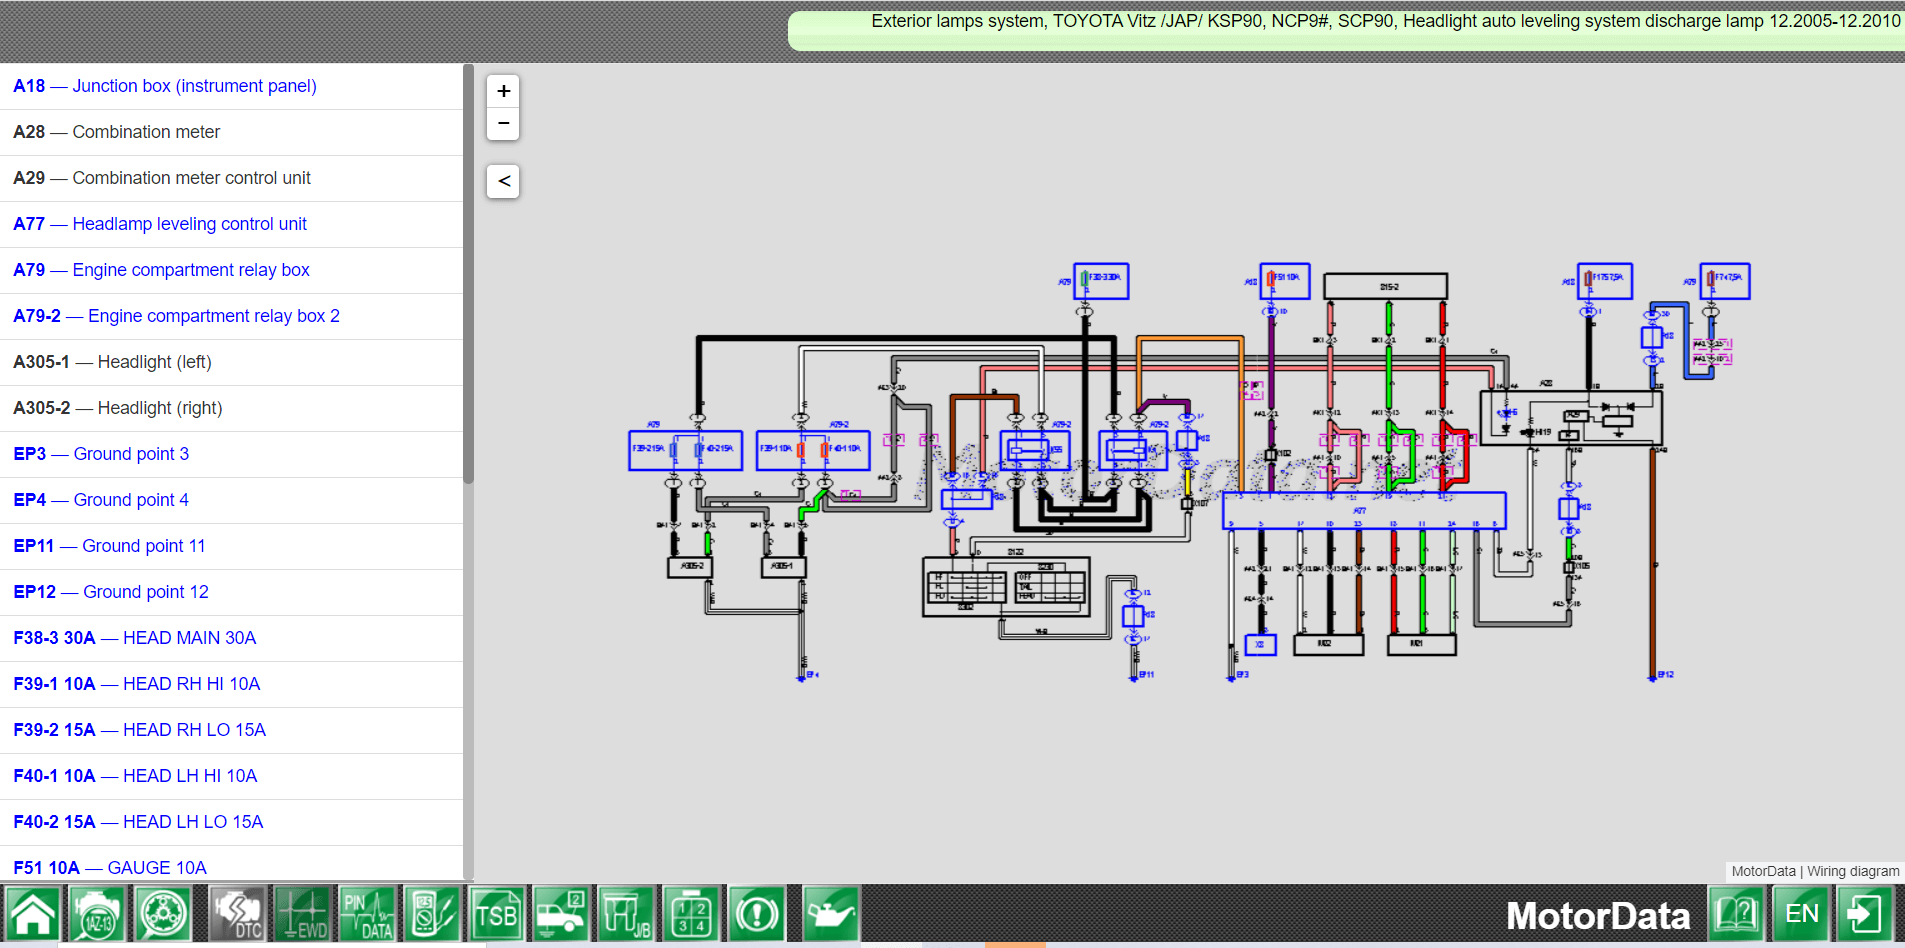Viewport: 1905px width, 948px height.
Task: Switch language with the EN button
Action: (x=1802, y=914)
